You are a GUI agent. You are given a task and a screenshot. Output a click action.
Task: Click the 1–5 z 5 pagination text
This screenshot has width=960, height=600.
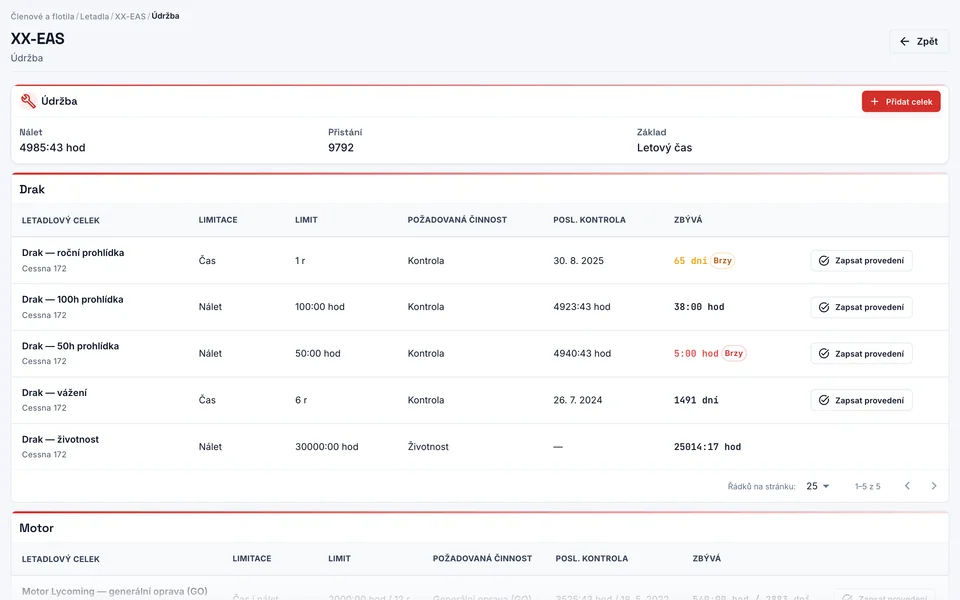pyautogui.click(x=868, y=486)
